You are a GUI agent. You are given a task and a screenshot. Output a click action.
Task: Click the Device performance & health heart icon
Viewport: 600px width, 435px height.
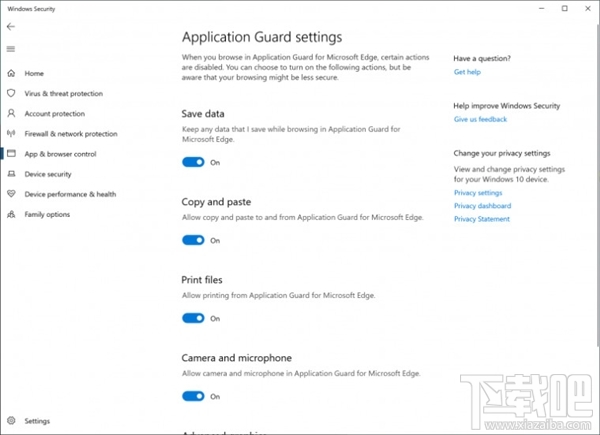(x=11, y=194)
